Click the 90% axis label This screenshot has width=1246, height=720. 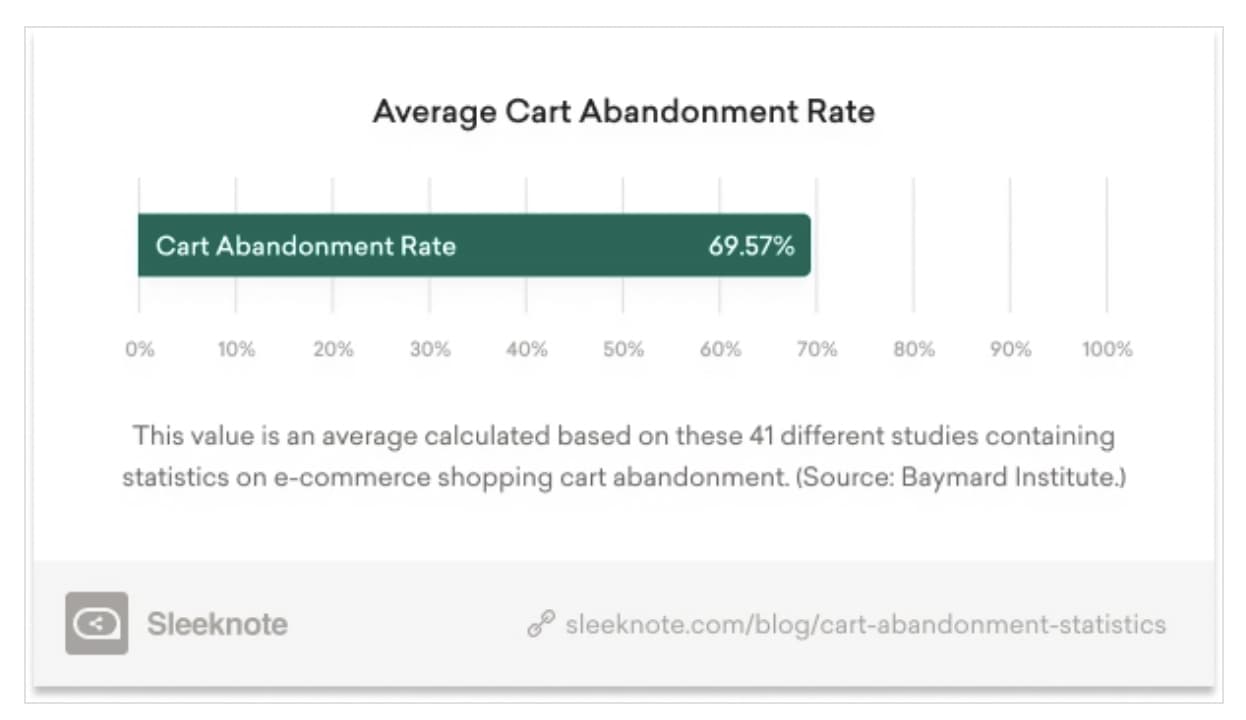point(1010,350)
